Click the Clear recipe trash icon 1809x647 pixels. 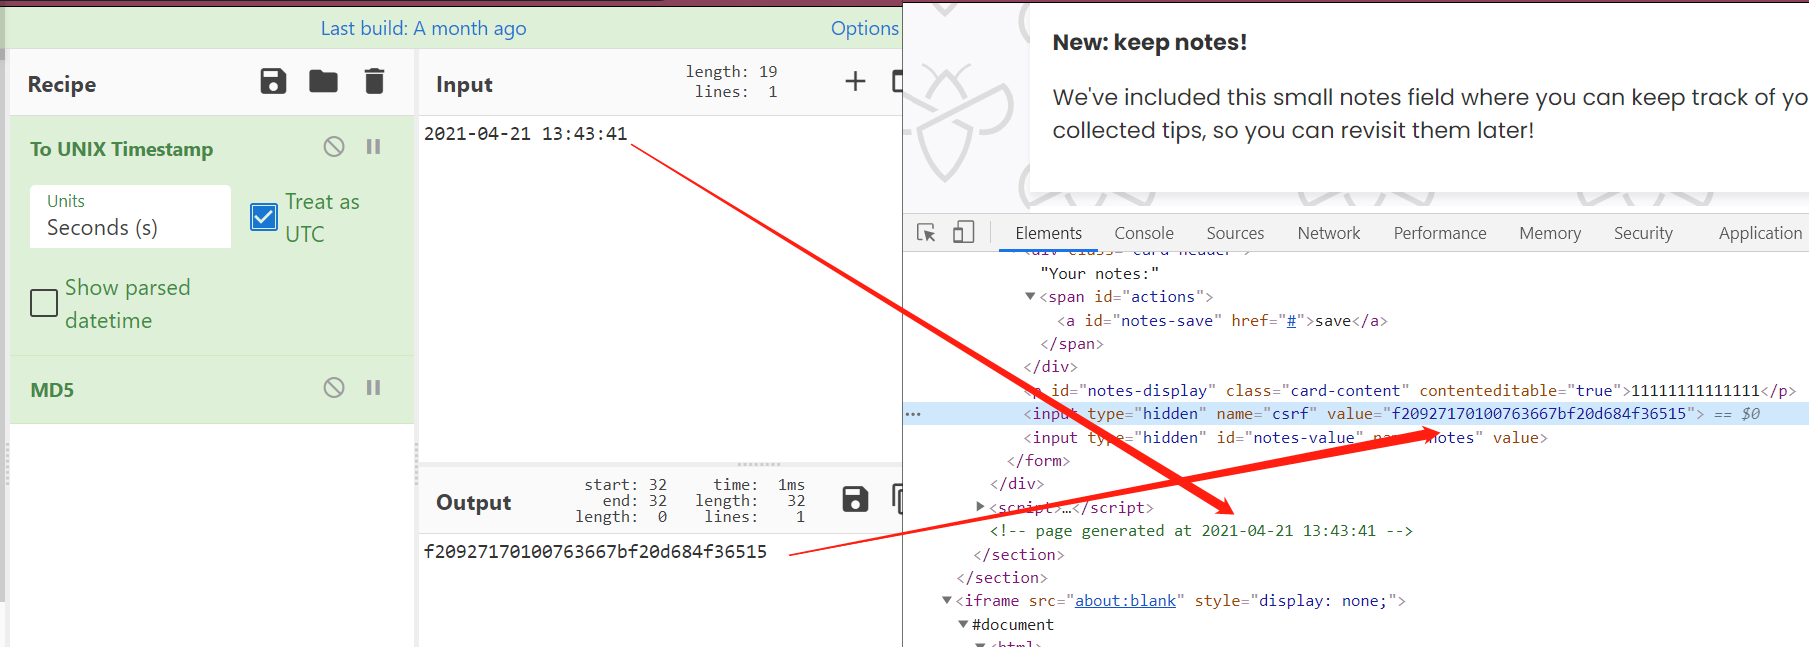point(374,82)
